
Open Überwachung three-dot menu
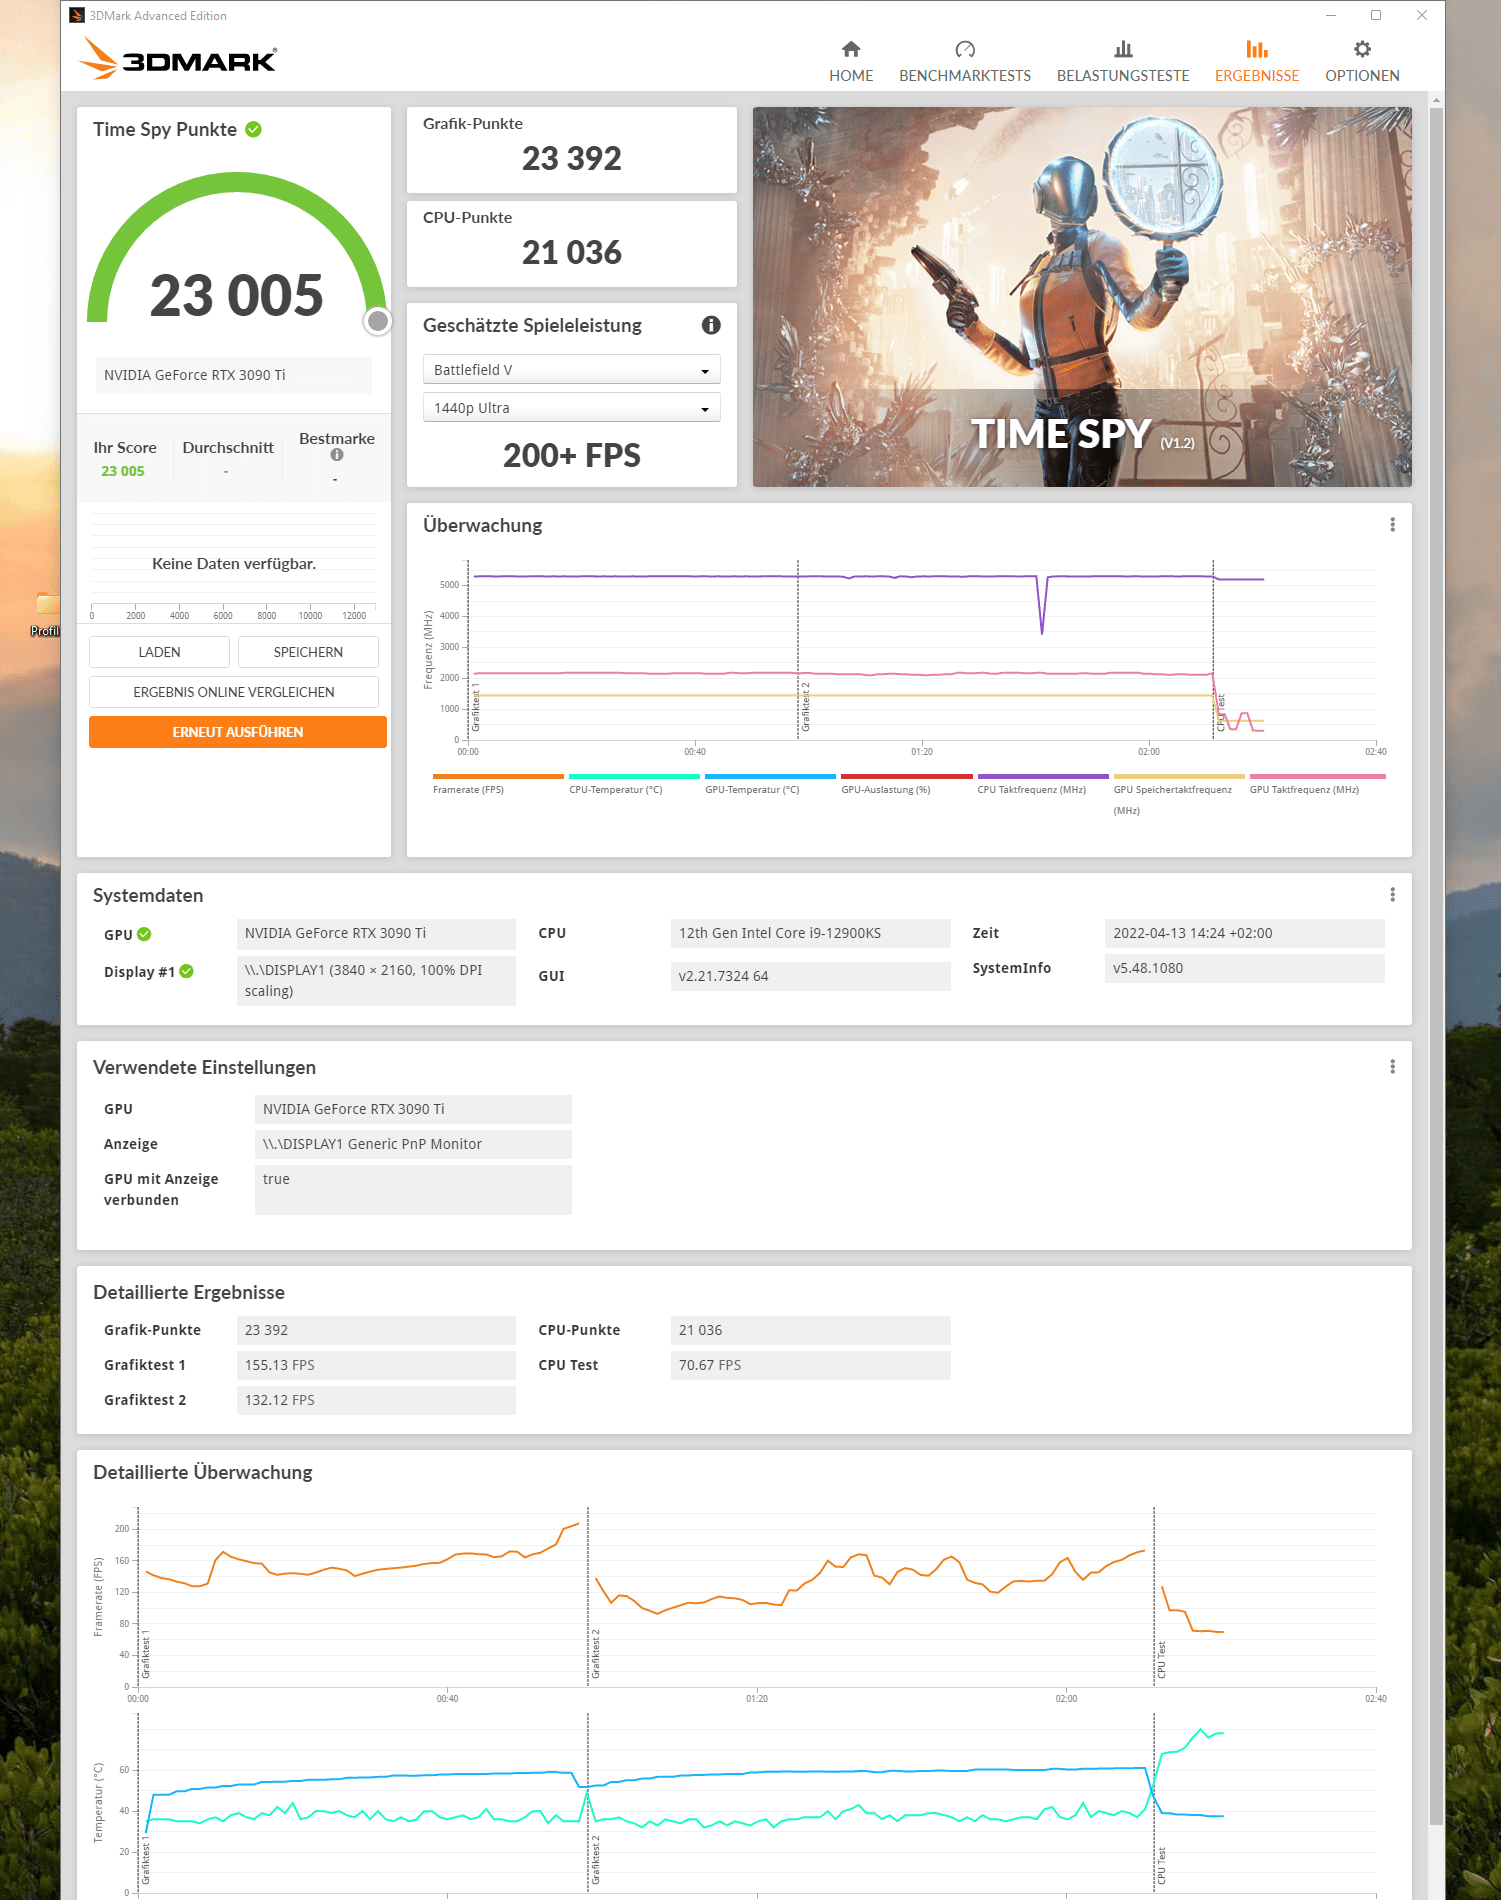pos(1392,525)
